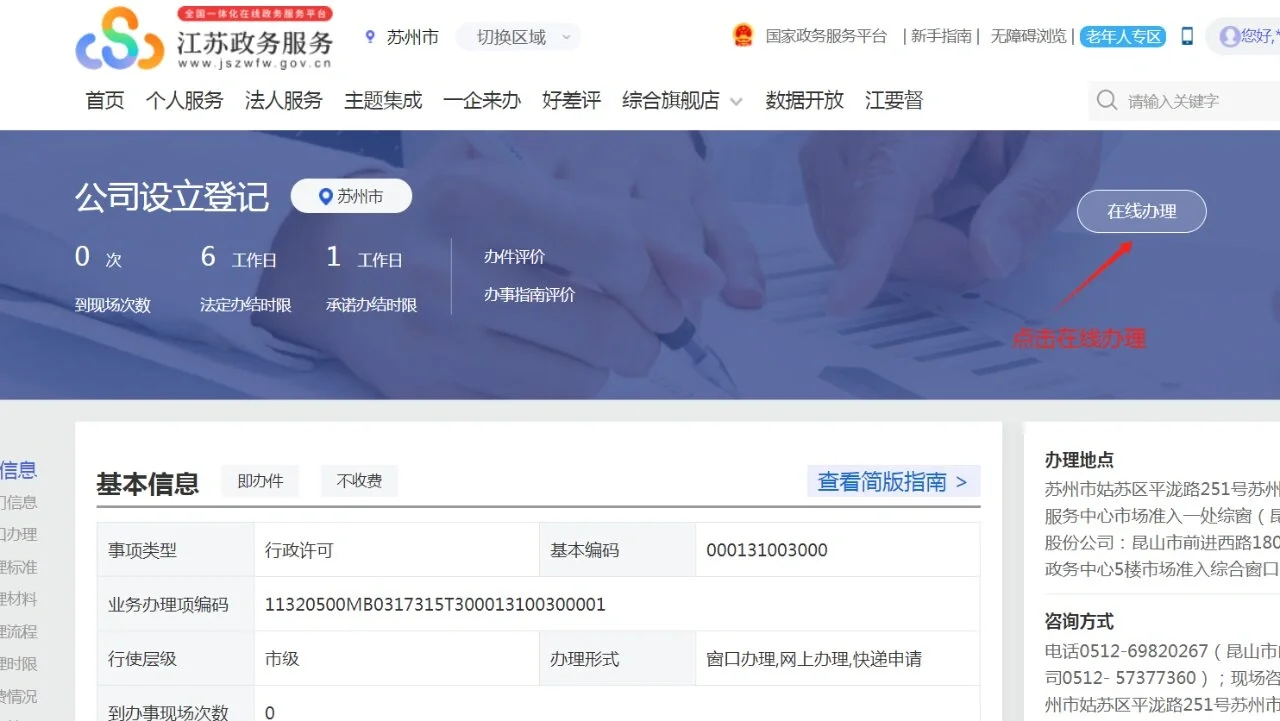The image size is (1280, 721).
Task: Click the location pin icon beside 苏州市
Action: (x=370, y=37)
